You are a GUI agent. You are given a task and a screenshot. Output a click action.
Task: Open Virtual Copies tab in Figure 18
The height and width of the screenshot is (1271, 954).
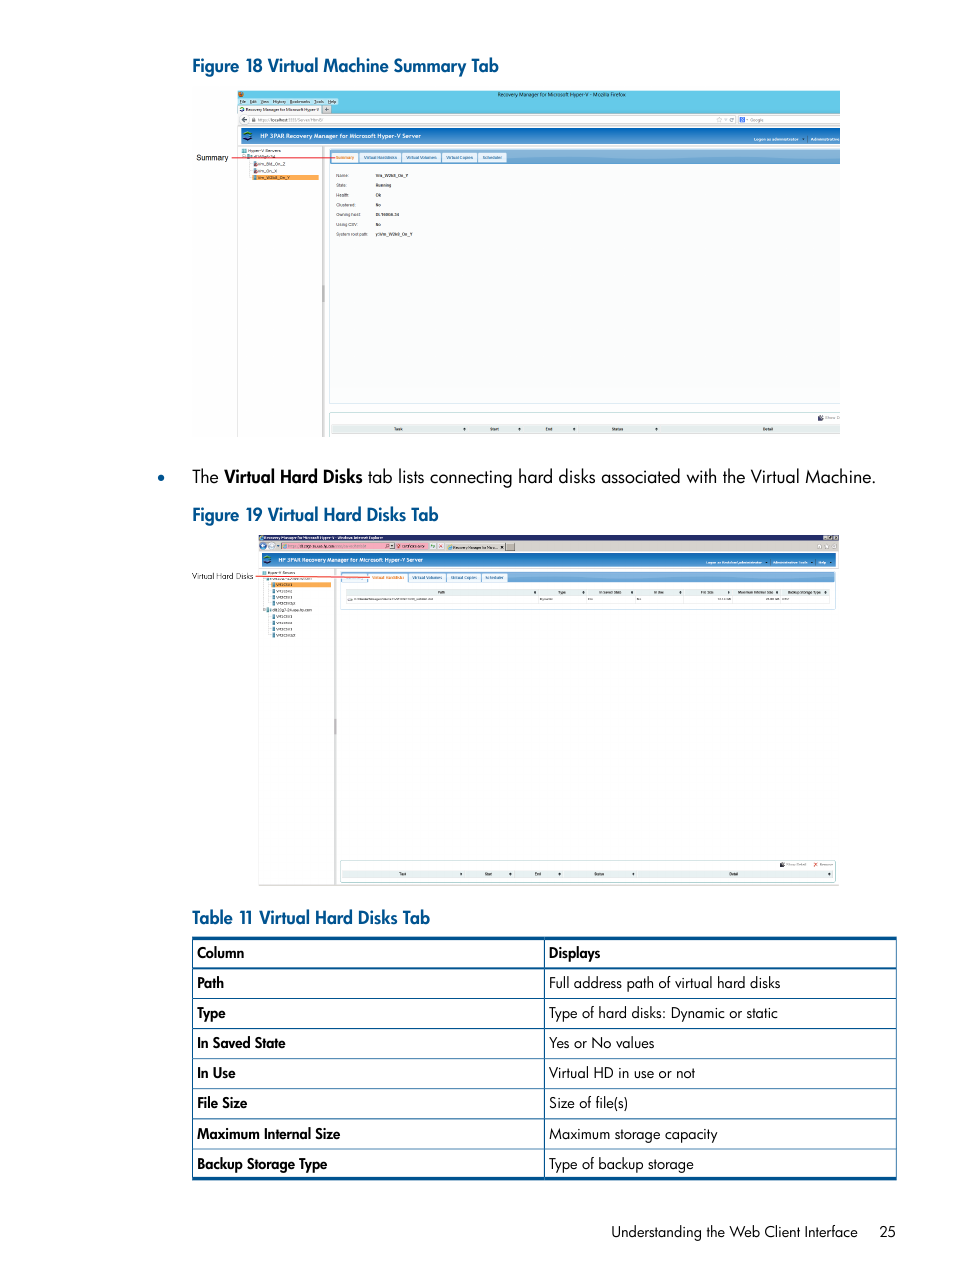click(459, 158)
